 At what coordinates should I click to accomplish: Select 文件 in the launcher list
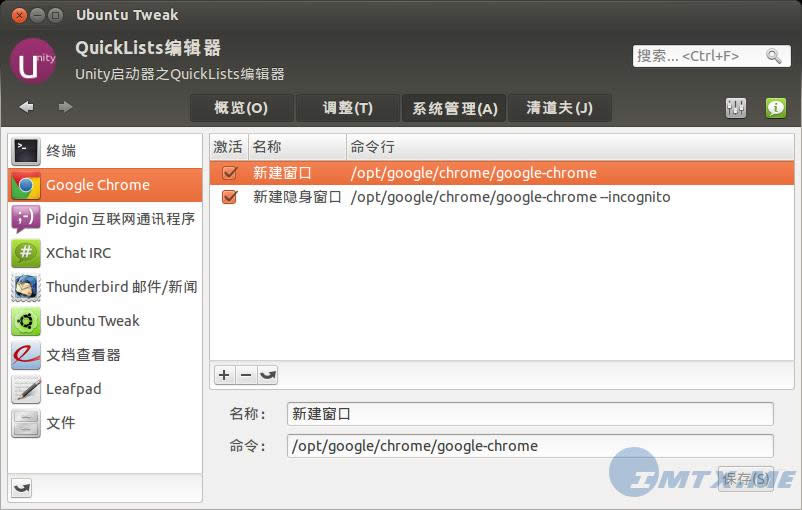click(x=105, y=424)
